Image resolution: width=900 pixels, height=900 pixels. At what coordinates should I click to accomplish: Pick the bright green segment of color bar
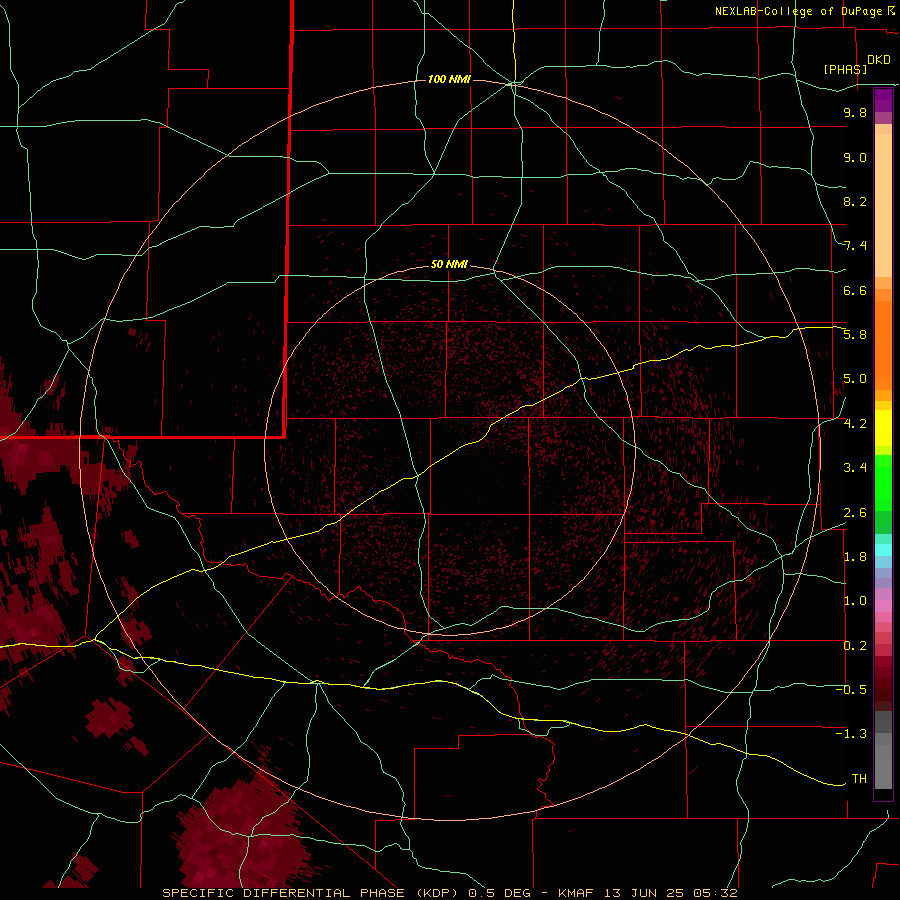883,483
